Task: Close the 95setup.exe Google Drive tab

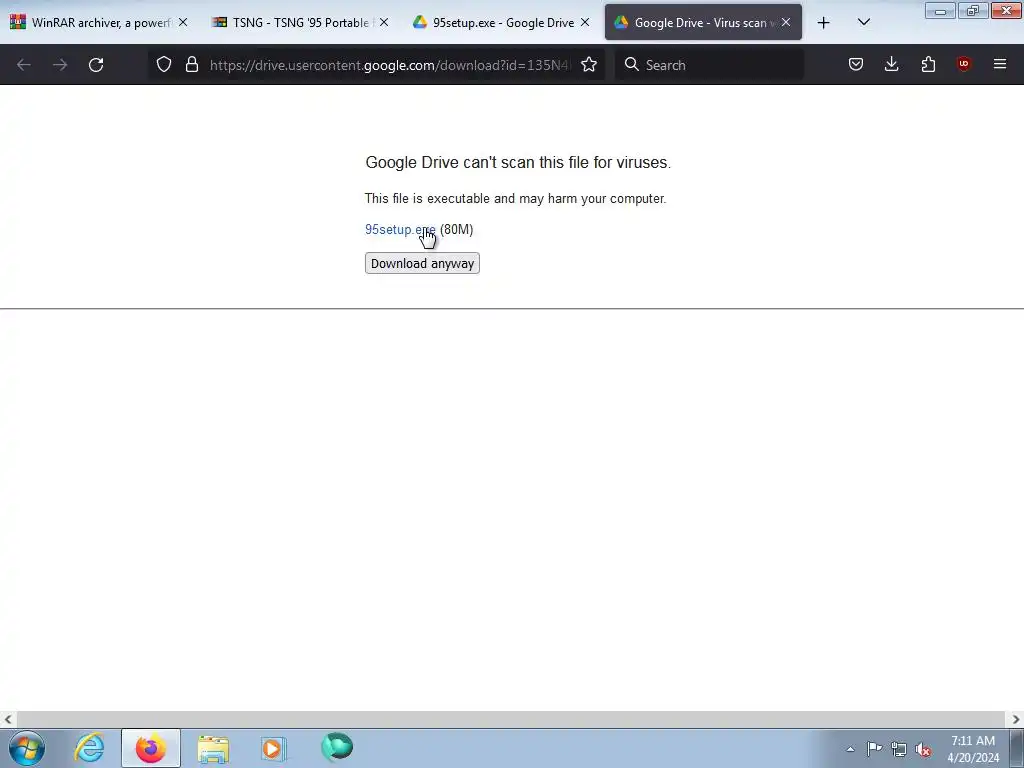Action: (x=585, y=22)
